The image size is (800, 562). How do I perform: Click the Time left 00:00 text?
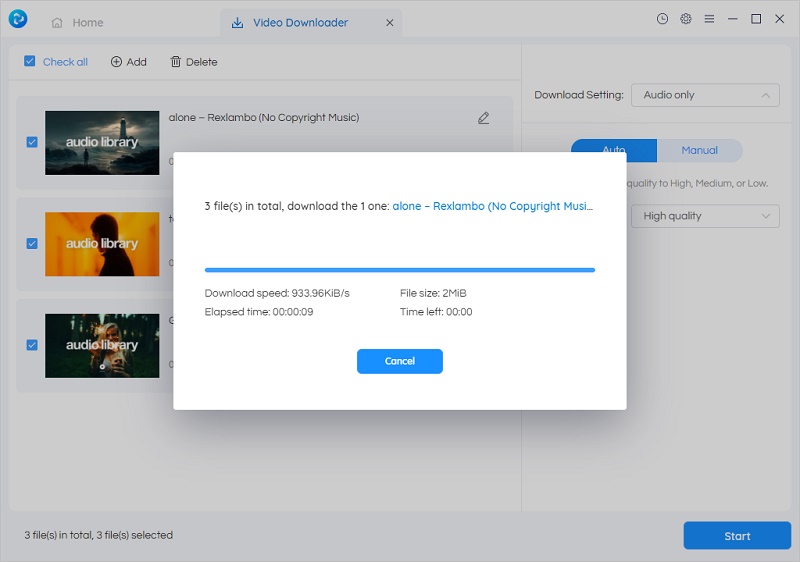click(436, 312)
